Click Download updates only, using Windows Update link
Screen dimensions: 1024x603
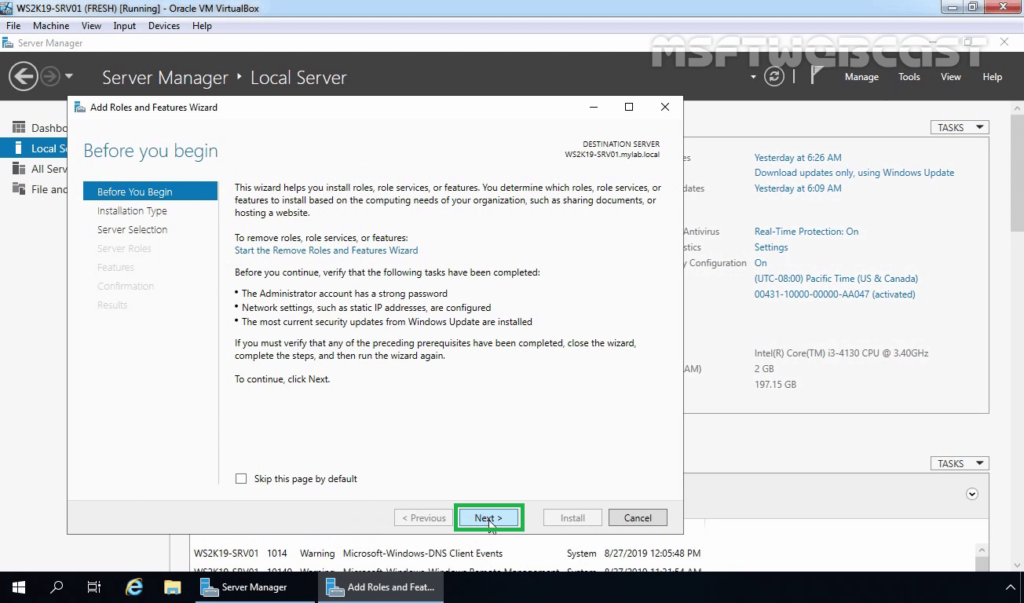pos(854,172)
